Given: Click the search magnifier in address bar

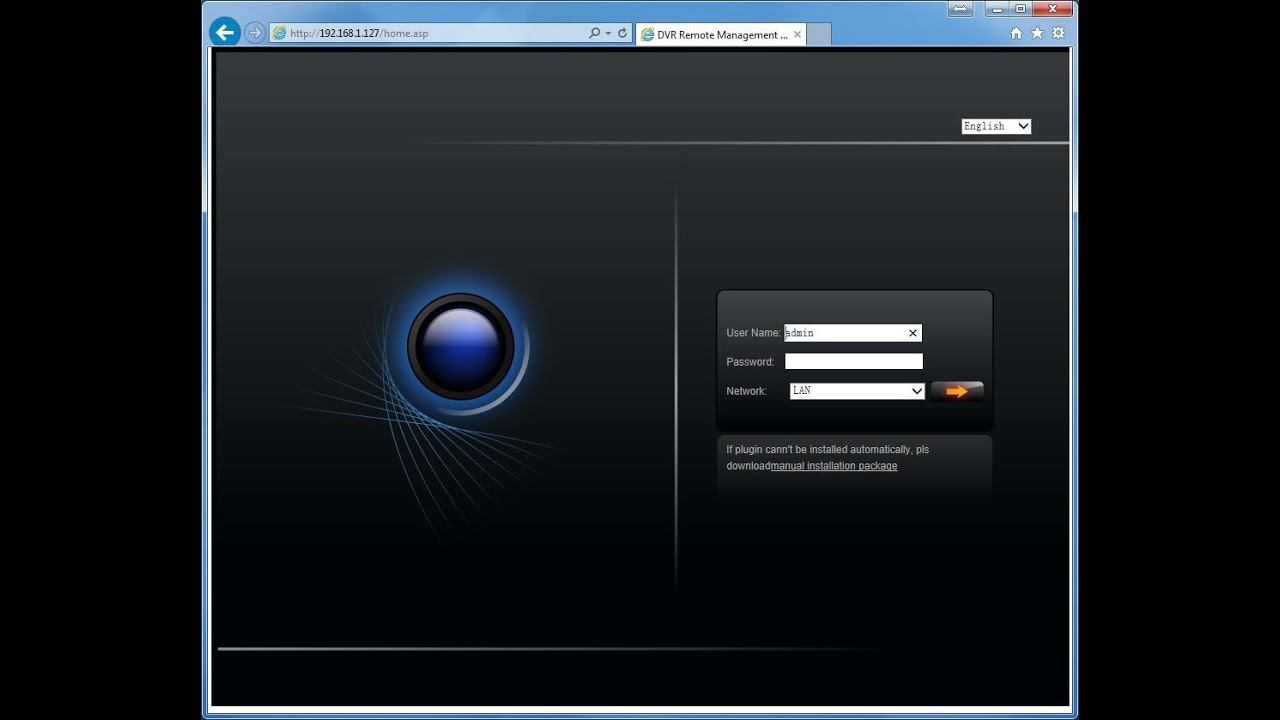Looking at the screenshot, I should click(x=594, y=33).
